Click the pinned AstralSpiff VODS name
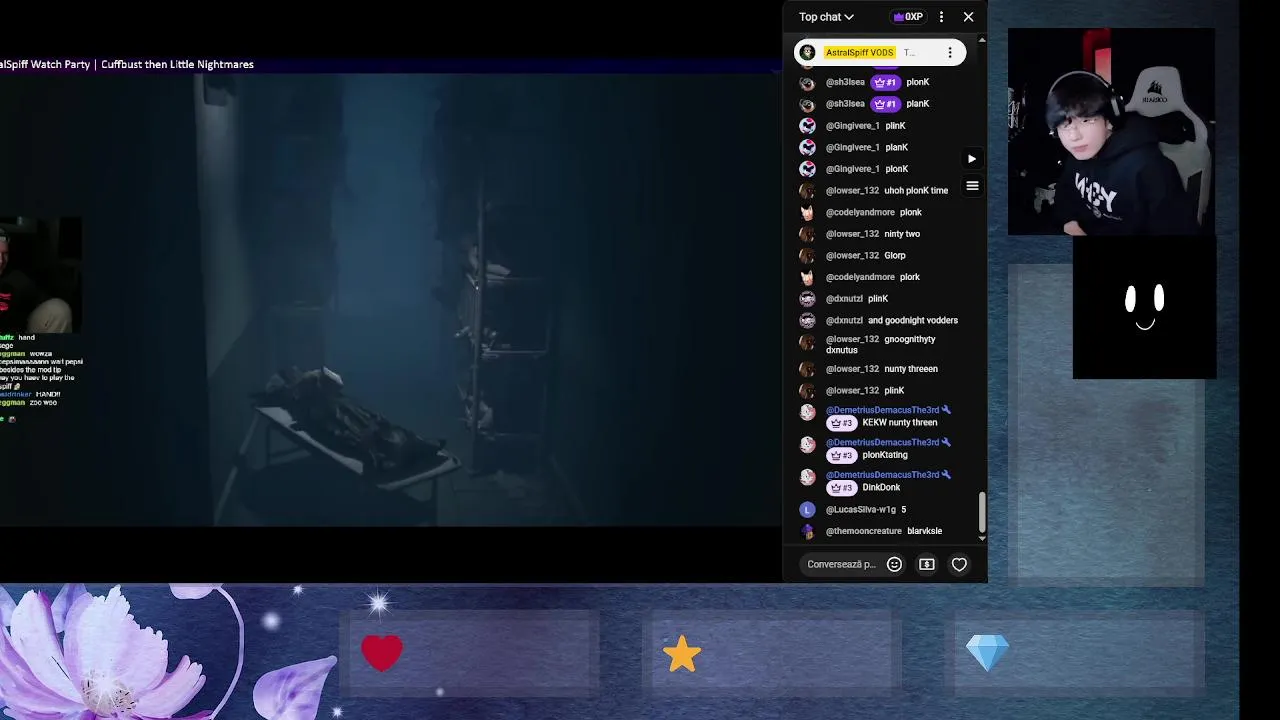 (x=859, y=53)
